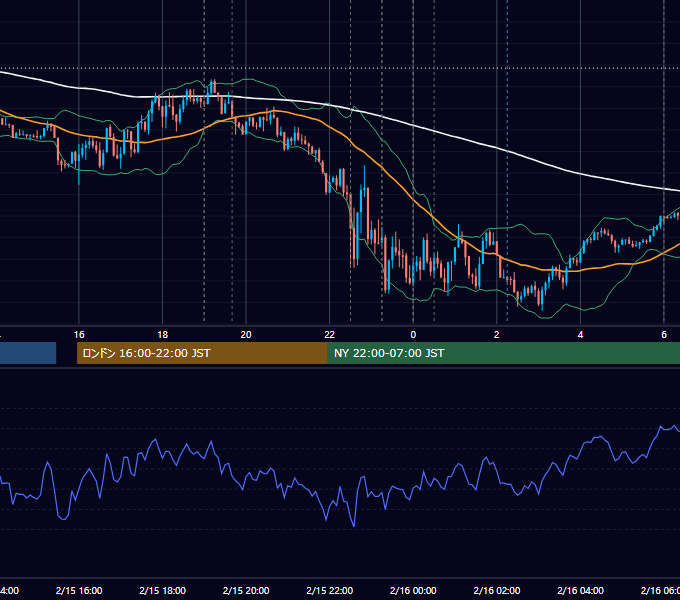Click the 0 hour label on chart axis

413,335
